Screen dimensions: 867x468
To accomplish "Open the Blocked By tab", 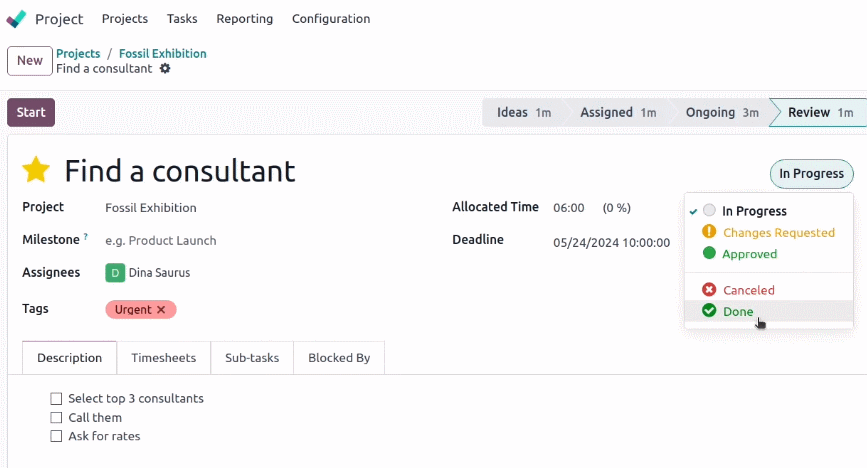I will point(339,358).
